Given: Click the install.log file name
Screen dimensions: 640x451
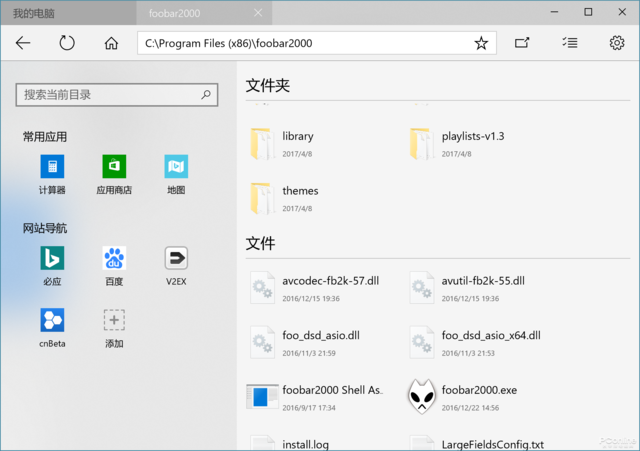Looking at the screenshot, I should 305,444.
